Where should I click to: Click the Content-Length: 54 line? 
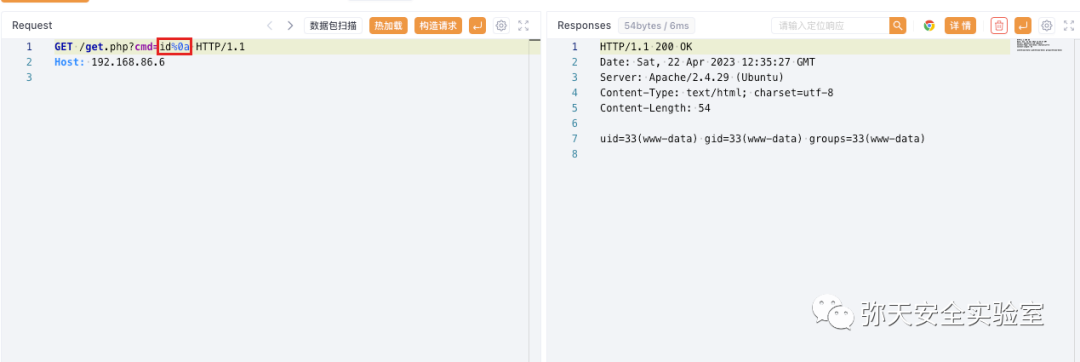655,108
